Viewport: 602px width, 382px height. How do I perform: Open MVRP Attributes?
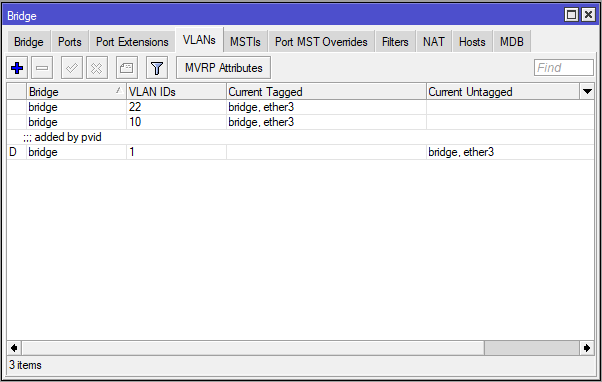click(223, 68)
